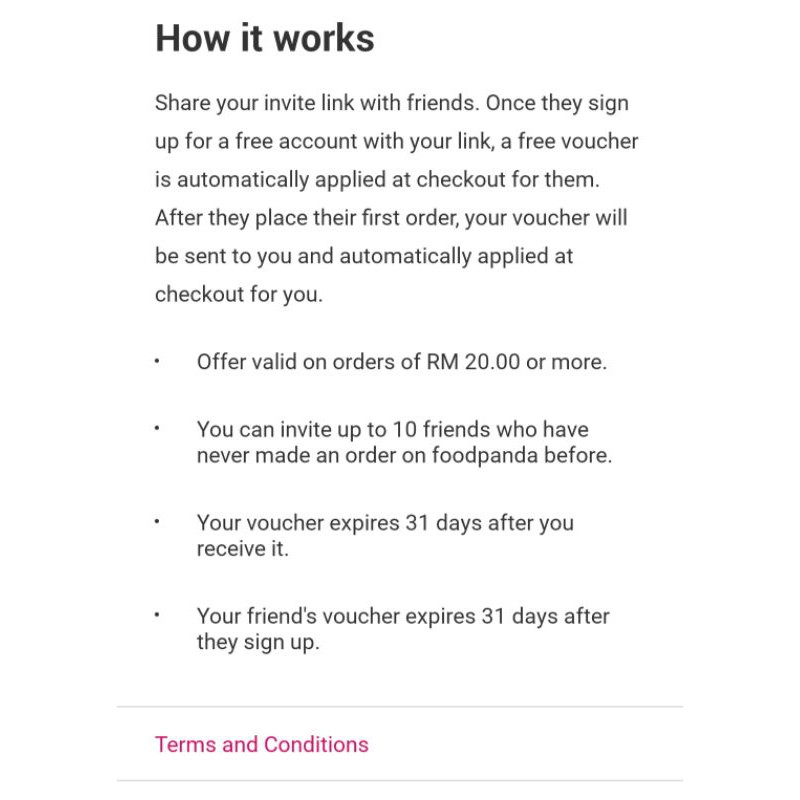Click the bullet dot beside "Your friend's voucher"
Screen dimensions: 800x800
(157, 614)
